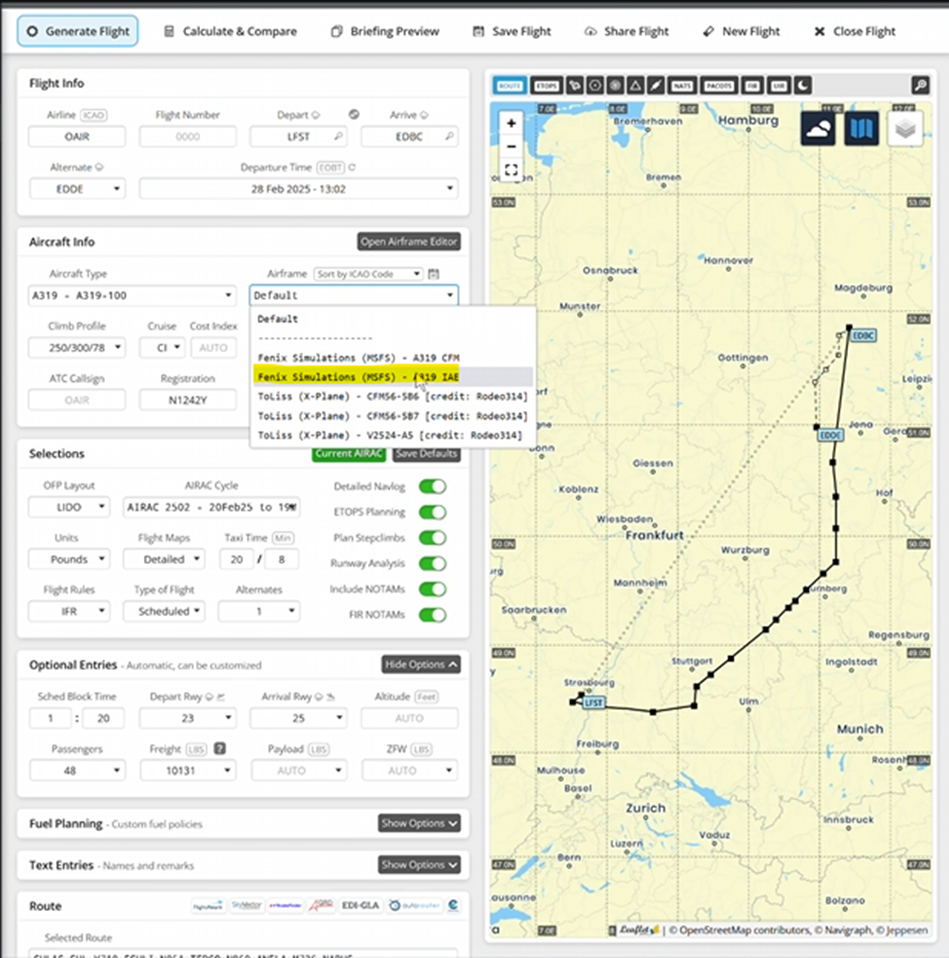
Task: Open Briefing Preview
Action: (385, 31)
